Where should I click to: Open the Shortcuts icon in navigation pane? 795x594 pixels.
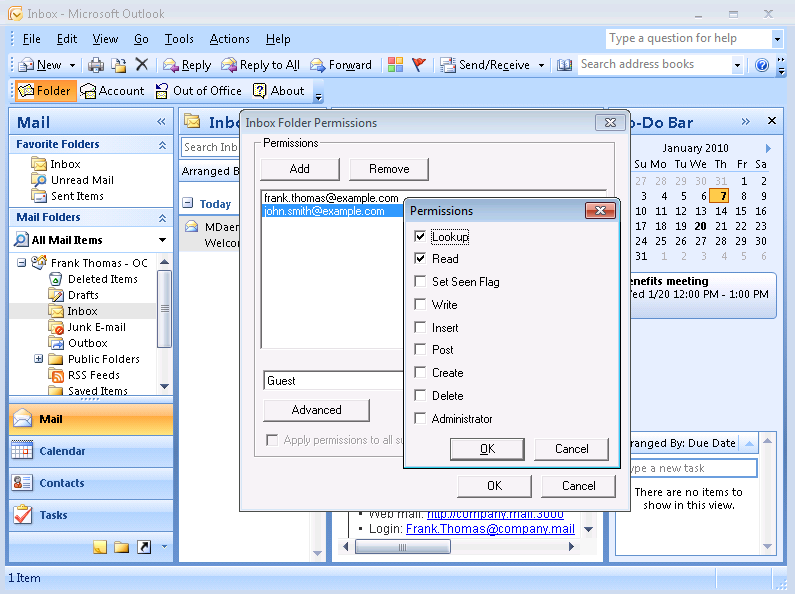pos(144,547)
